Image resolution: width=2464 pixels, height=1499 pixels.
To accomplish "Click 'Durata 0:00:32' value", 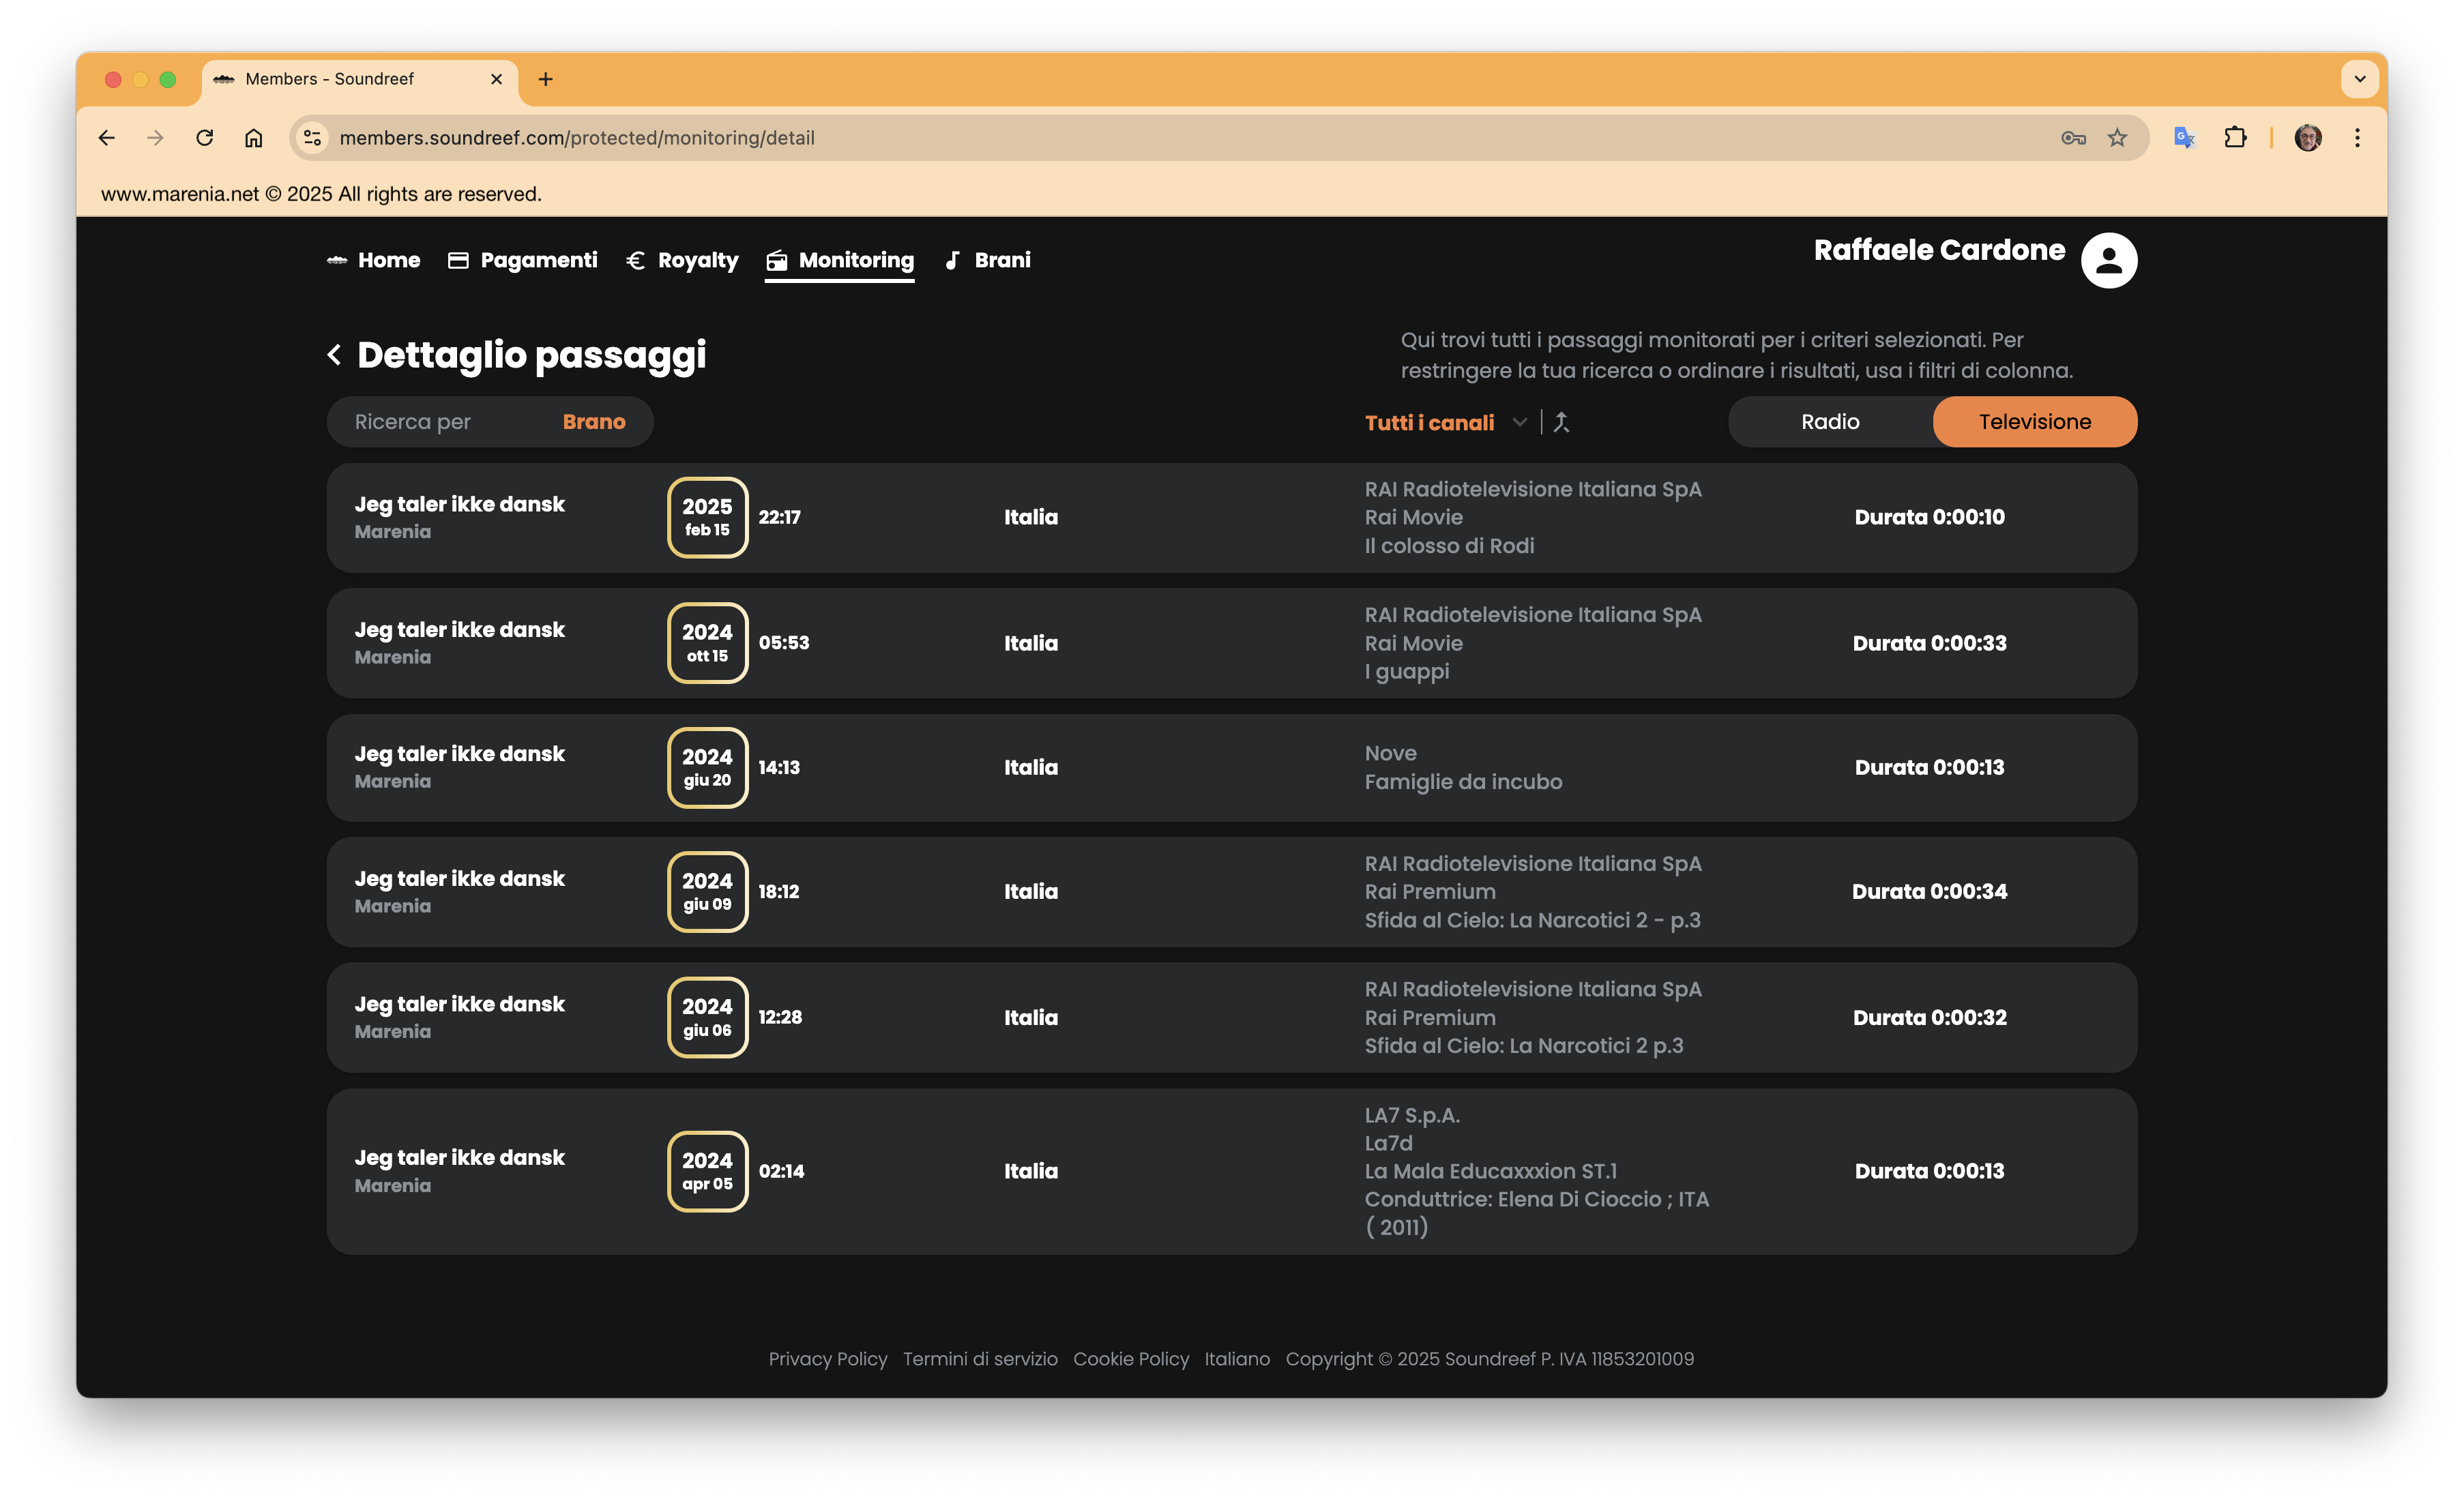I will tap(1929, 1017).
